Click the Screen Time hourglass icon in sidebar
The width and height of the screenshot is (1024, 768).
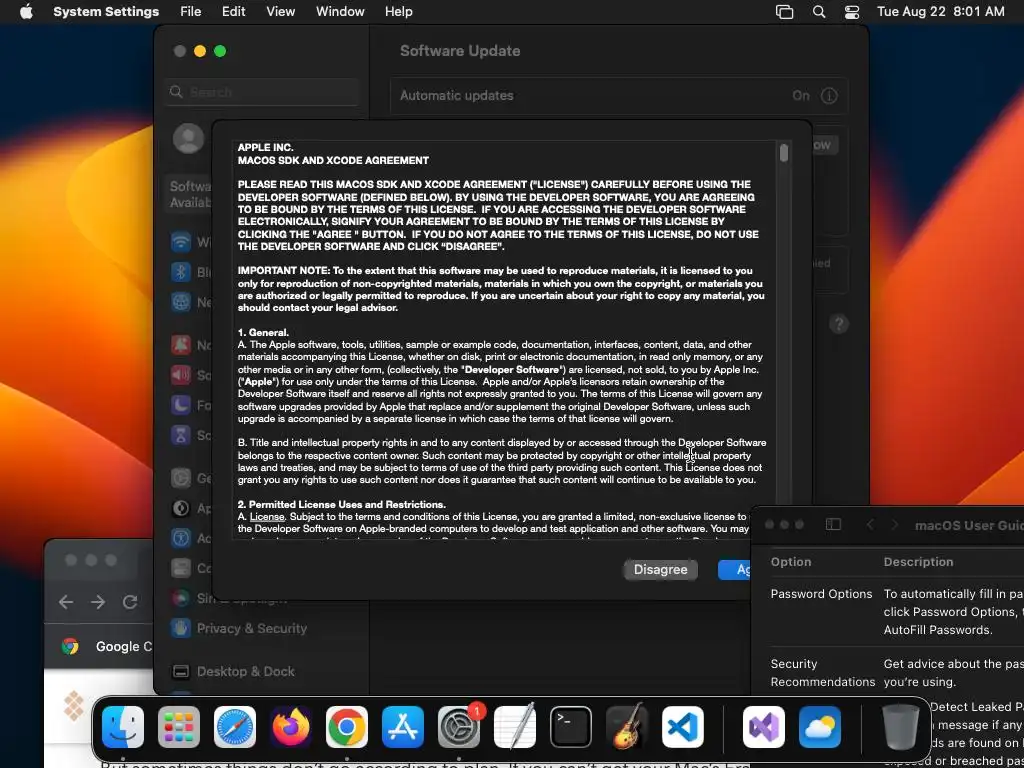(181, 435)
